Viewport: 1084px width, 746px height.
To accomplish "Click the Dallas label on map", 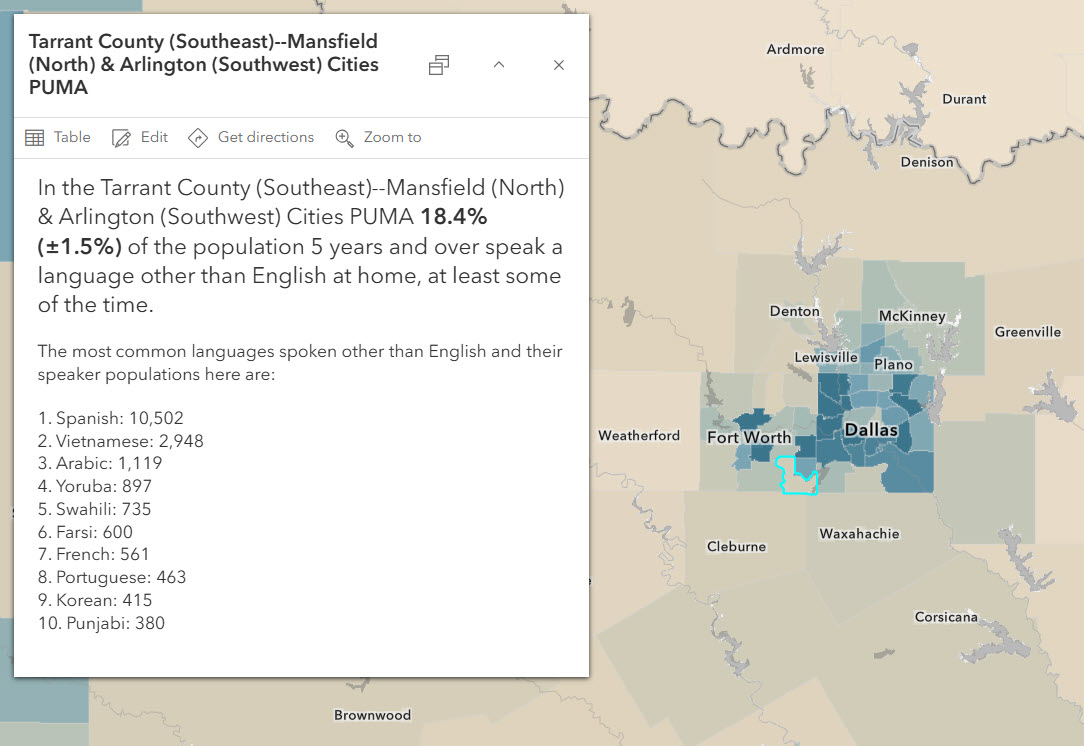I will pyautogui.click(x=871, y=430).
